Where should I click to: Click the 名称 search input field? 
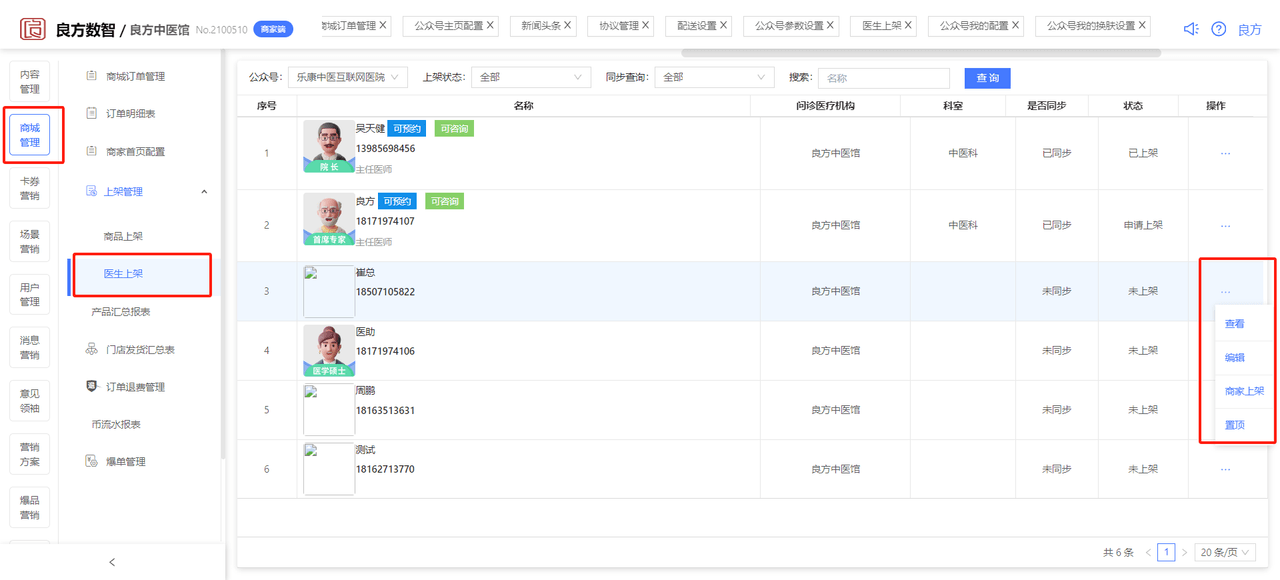884,78
